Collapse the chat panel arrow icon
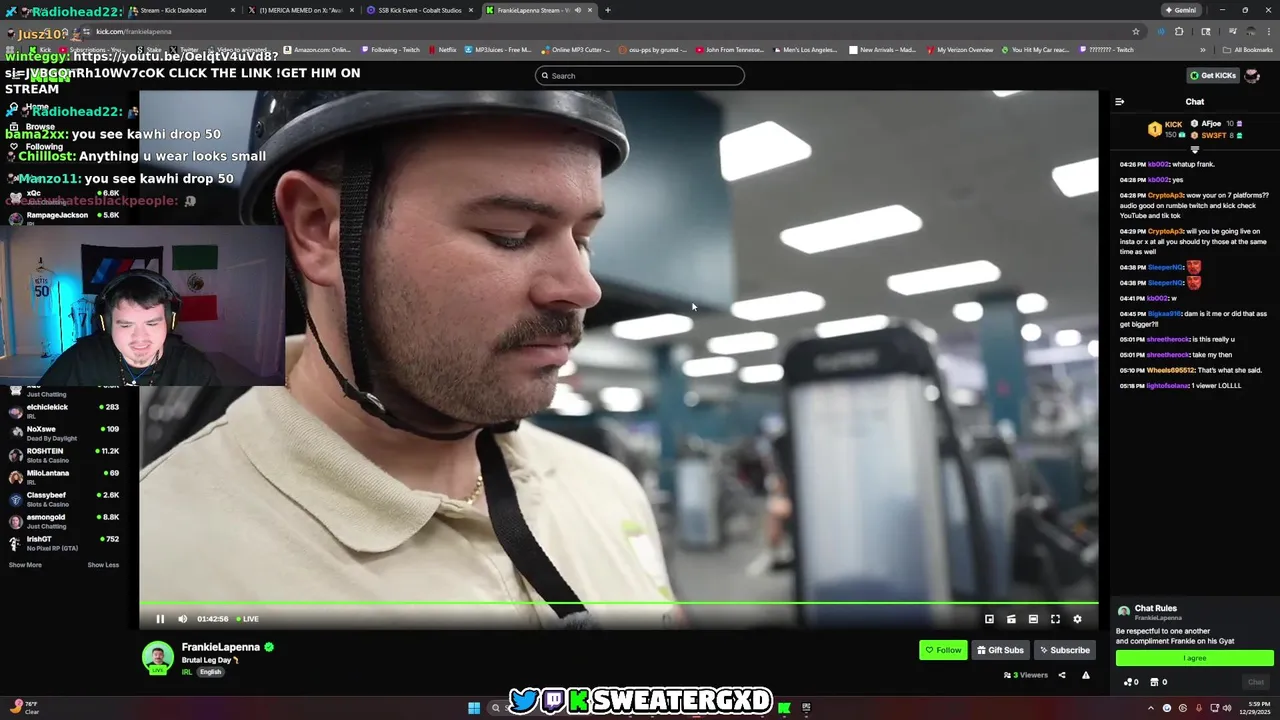Screen dimensions: 1280x720 pyautogui.click(x=1119, y=102)
